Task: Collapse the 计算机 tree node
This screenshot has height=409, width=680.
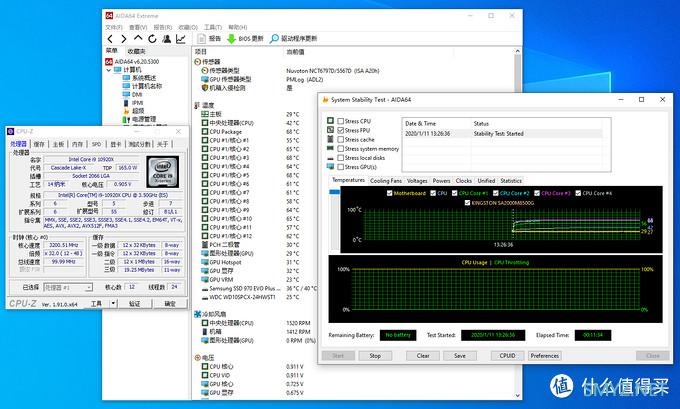Action: pyautogui.click(x=108, y=70)
